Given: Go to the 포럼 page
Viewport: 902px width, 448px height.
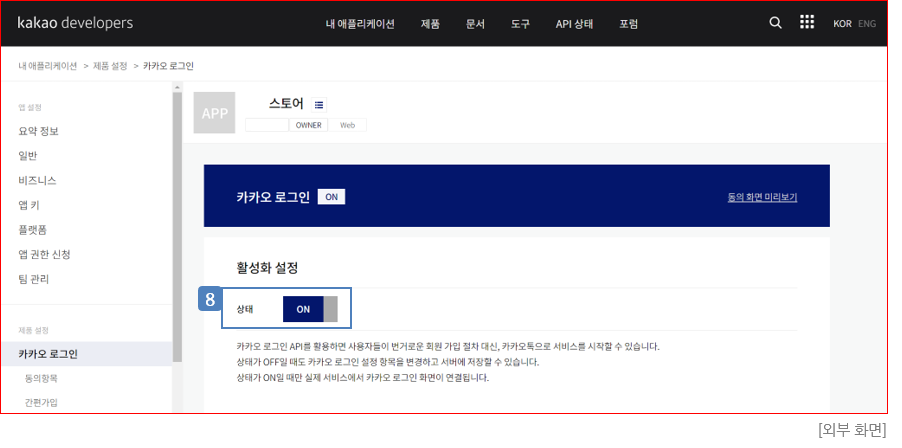Looking at the screenshot, I should (x=628, y=24).
